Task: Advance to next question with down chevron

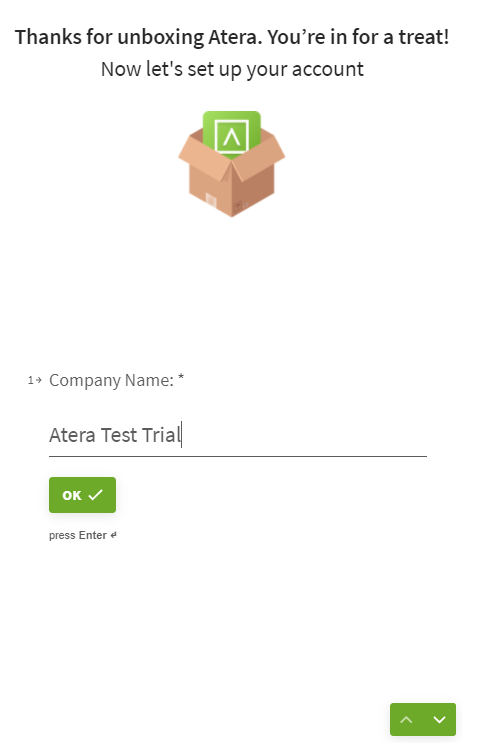Action: (439, 719)
